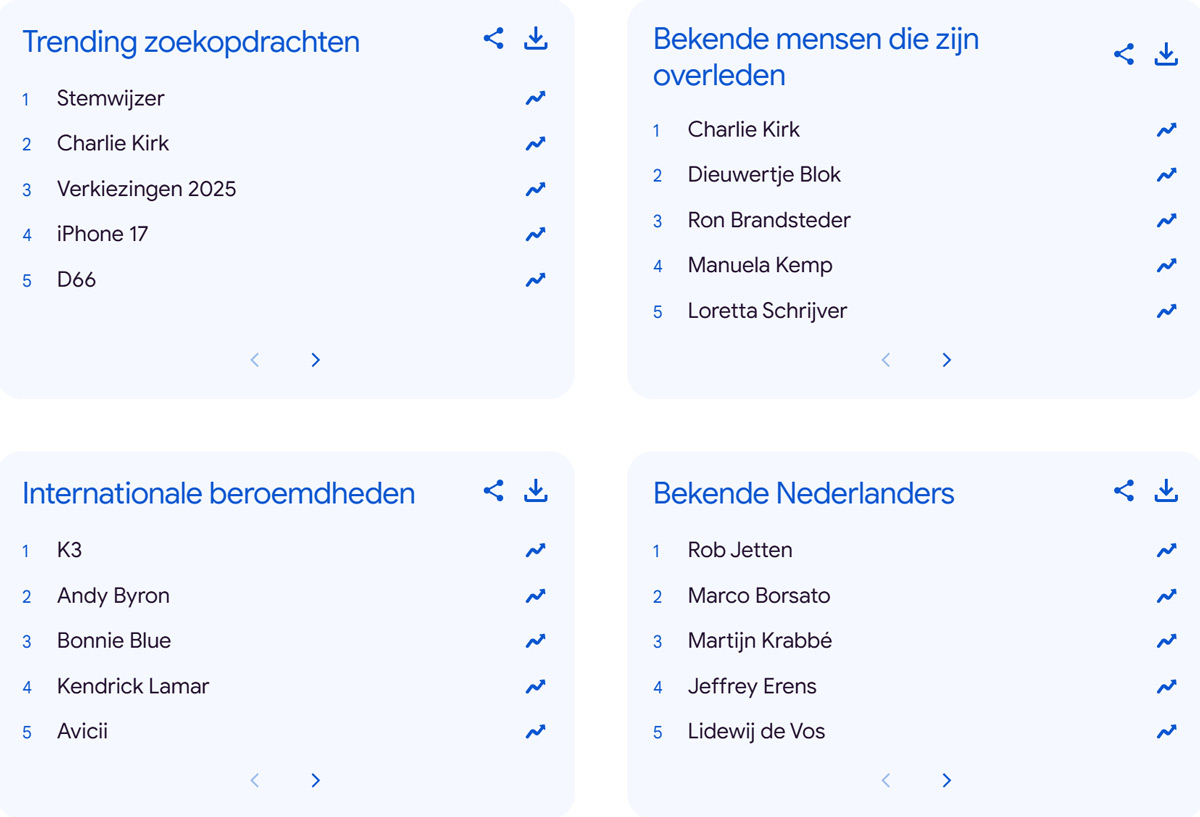Click the trend graph icon next to Avicii
The height and width of the screenshot is (817, 1200).
tap(535, 731)
